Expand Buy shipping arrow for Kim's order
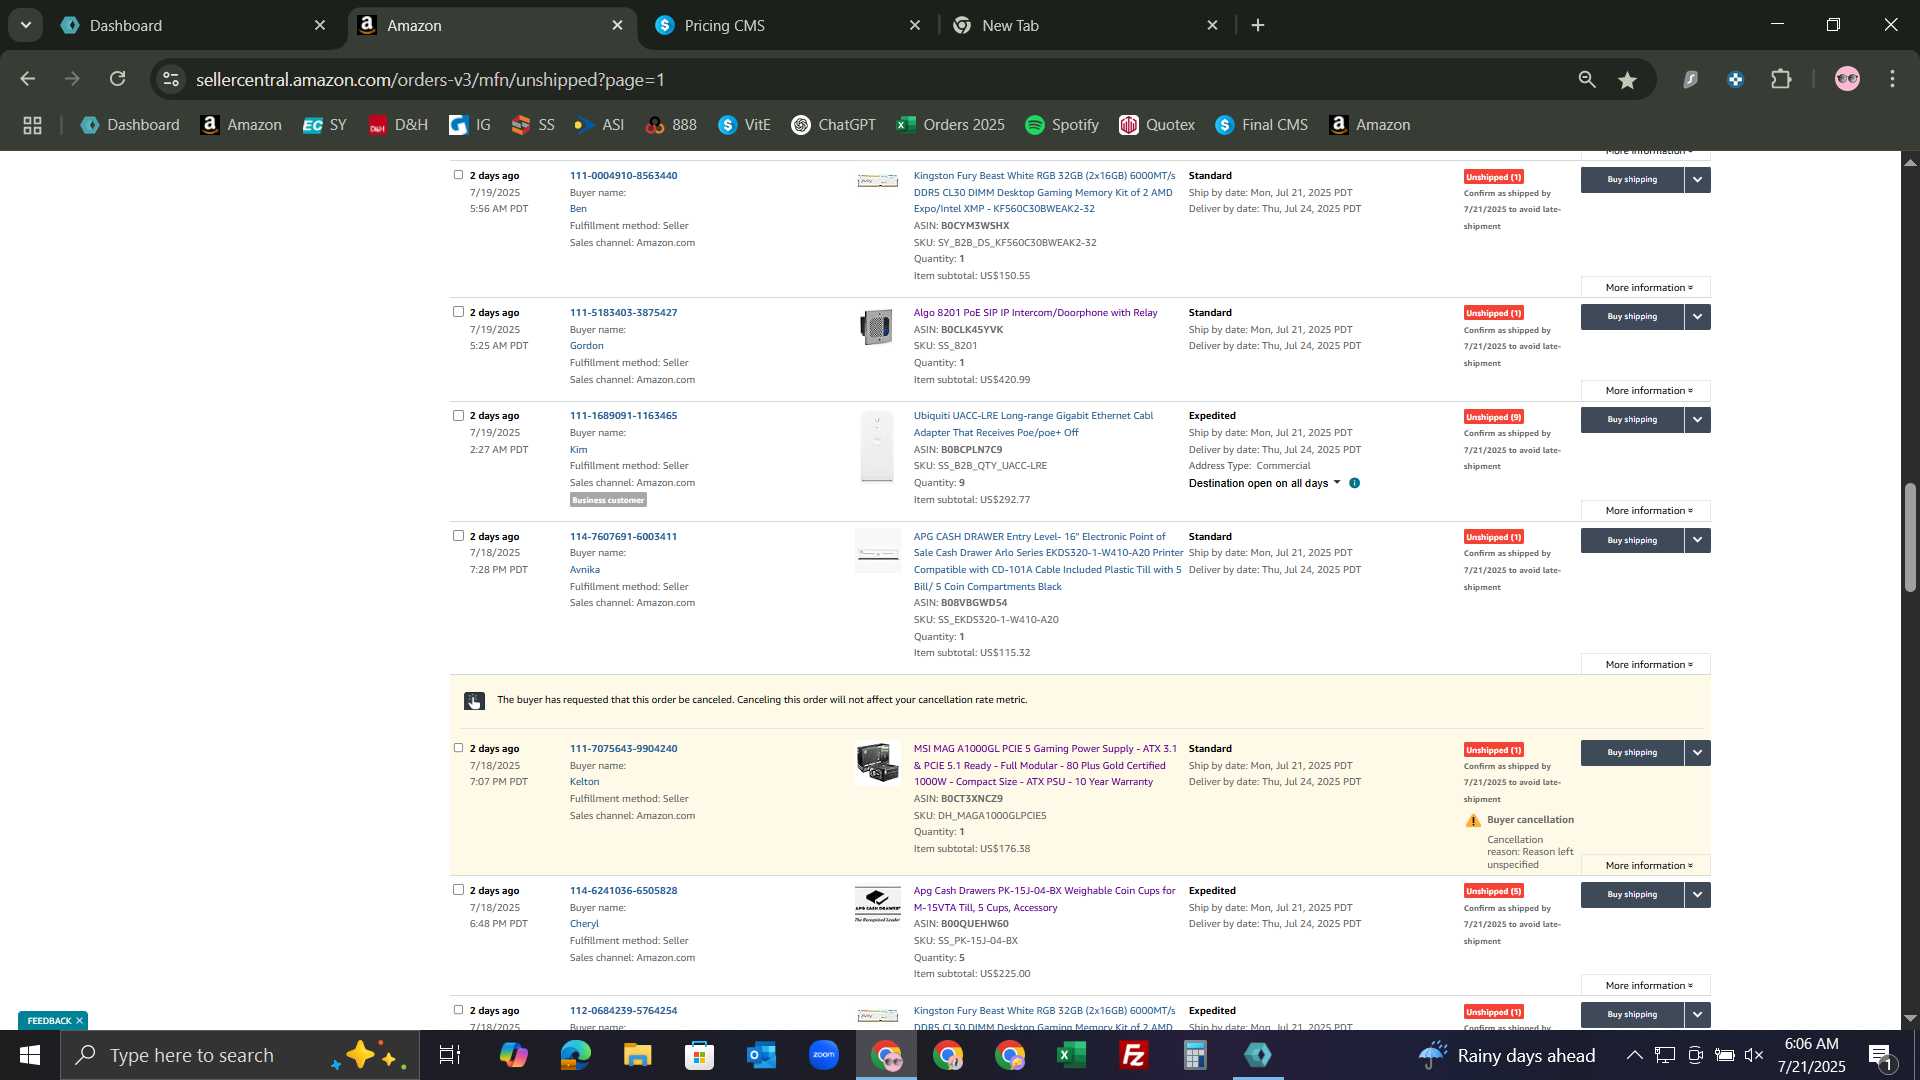 coord(1698,420)
